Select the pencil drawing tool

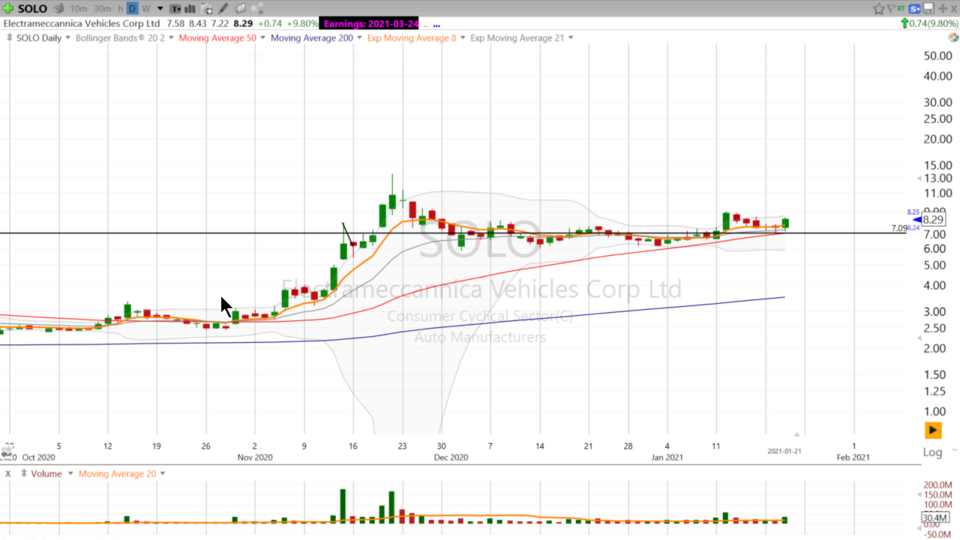click(223, 9)
